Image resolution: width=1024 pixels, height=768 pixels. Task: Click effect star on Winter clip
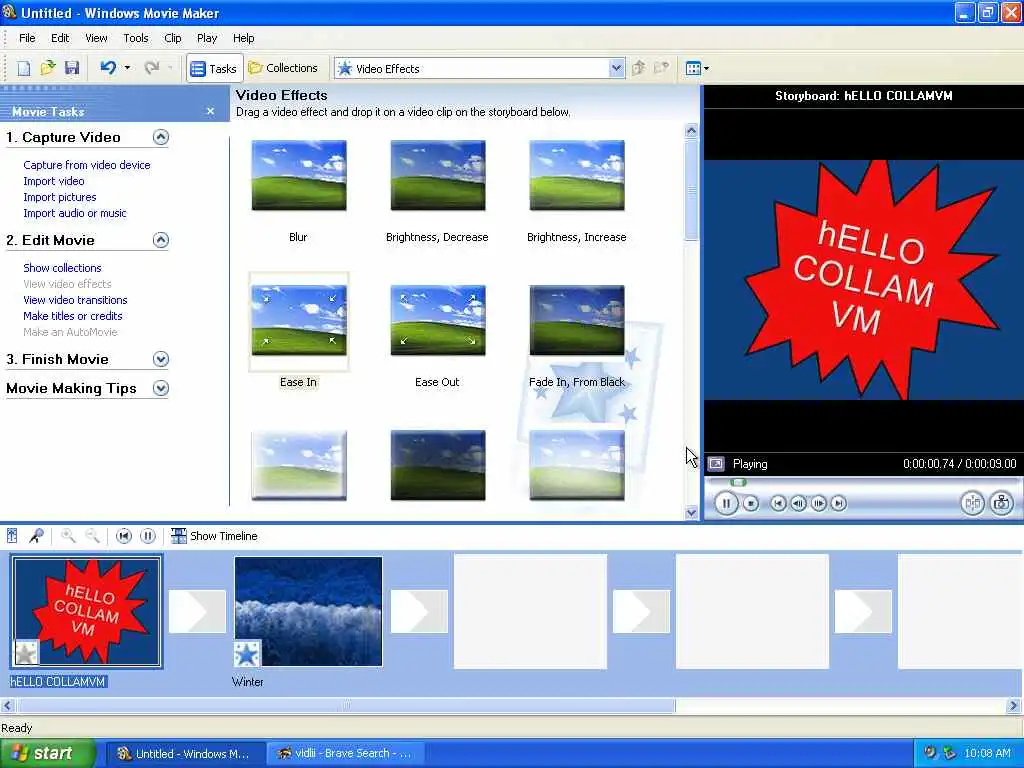pyautogui.click(x=247, y=653)
